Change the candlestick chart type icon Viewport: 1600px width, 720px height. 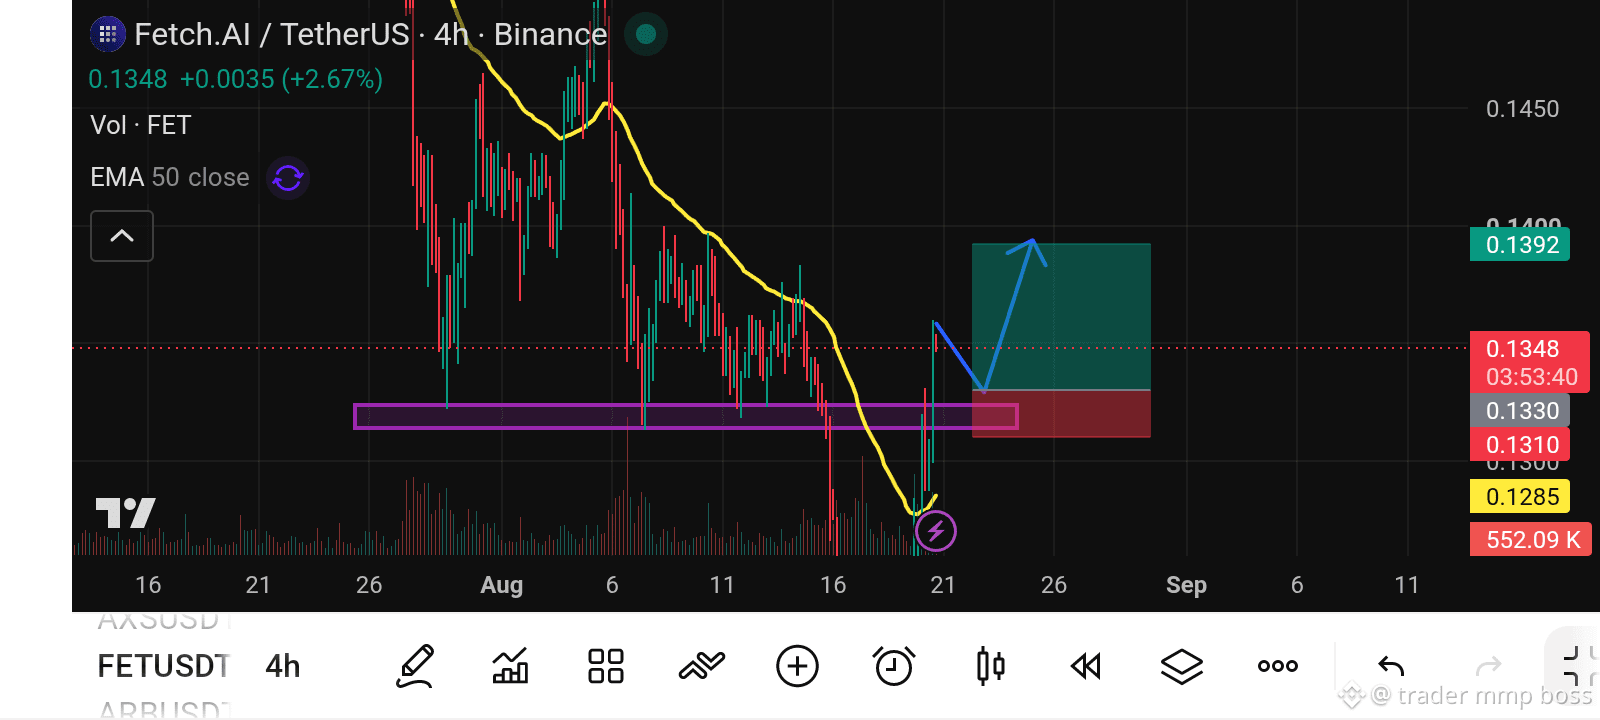(x=990, y=666)
